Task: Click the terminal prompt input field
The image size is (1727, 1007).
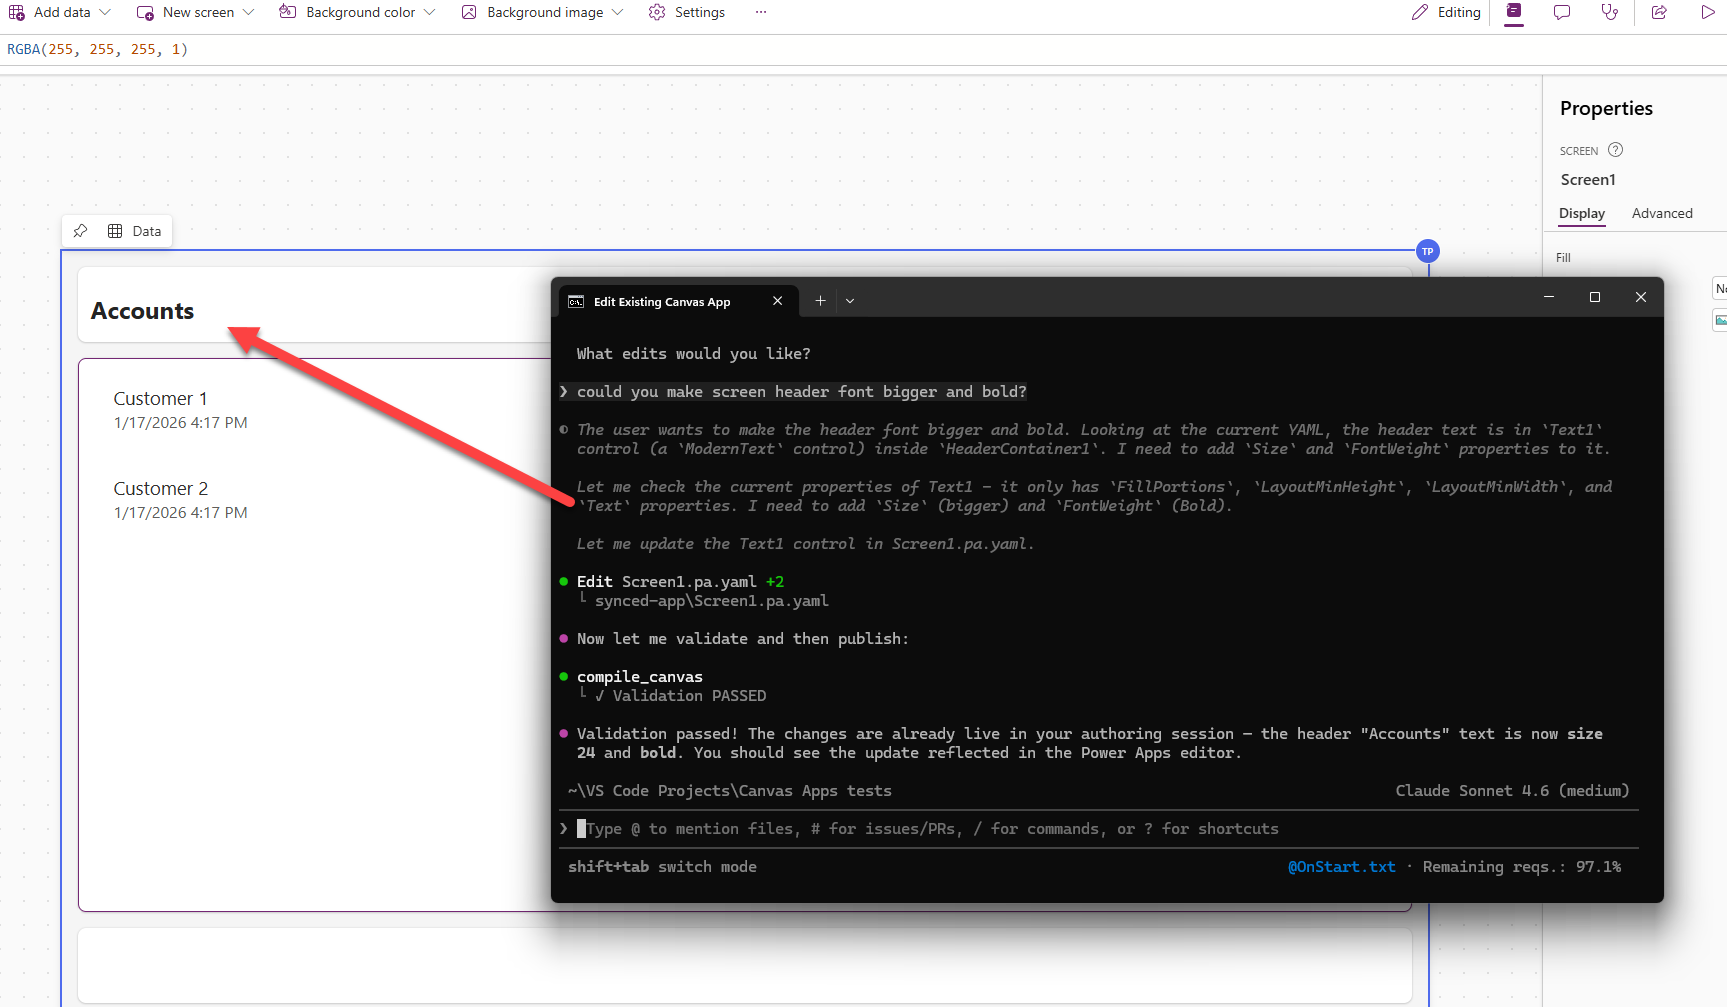Action: (1000, 829)
